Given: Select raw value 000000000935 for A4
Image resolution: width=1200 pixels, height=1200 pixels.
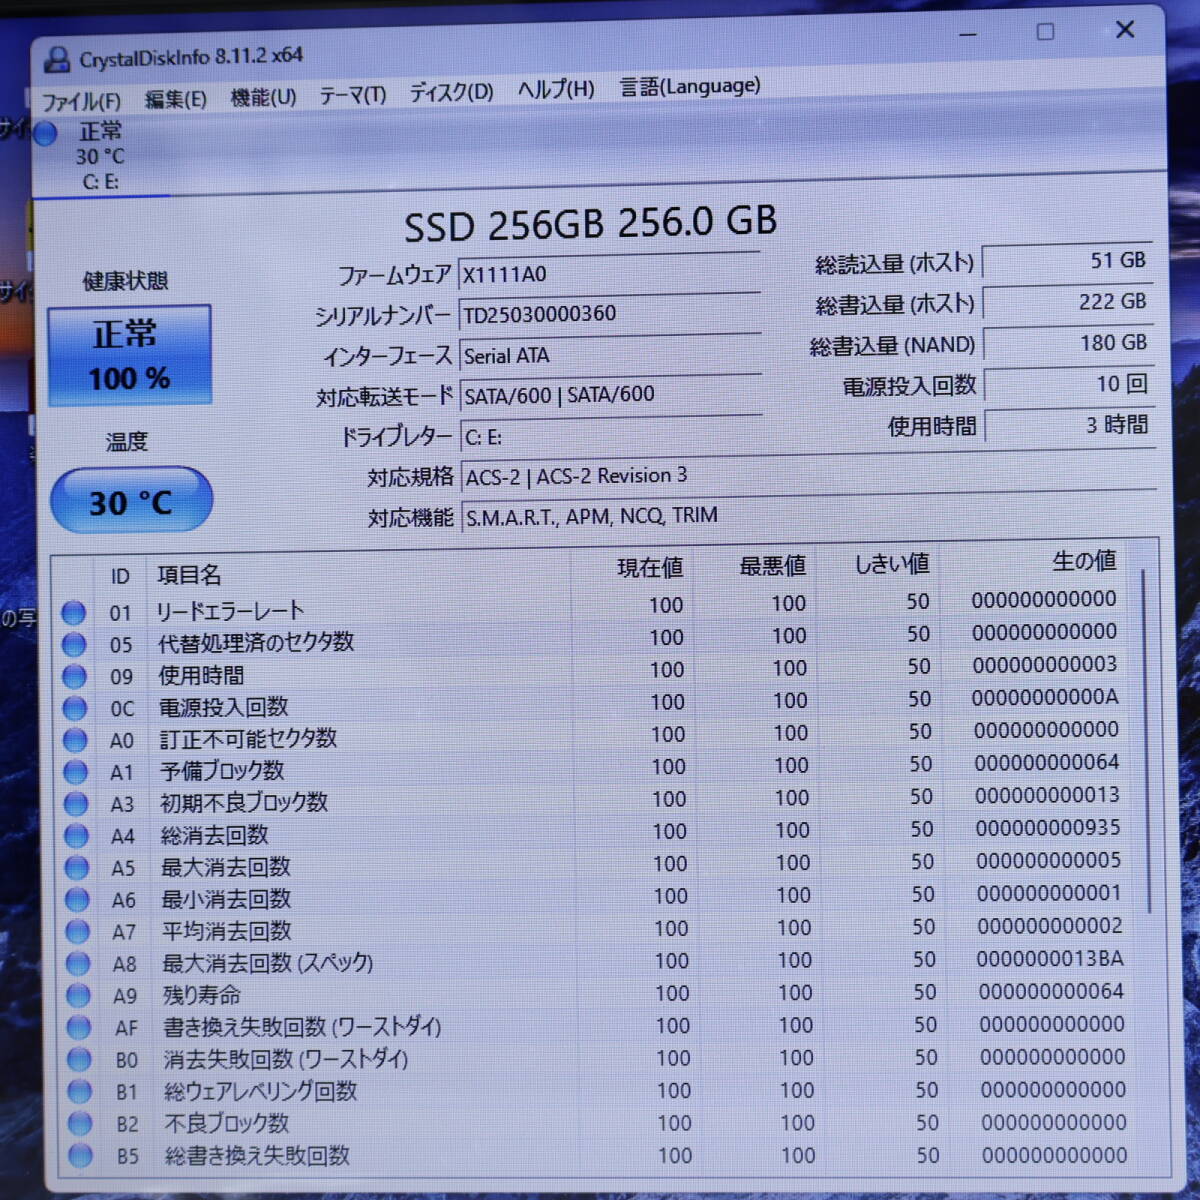Looking at the screenshot, I should click(1048, 828).
